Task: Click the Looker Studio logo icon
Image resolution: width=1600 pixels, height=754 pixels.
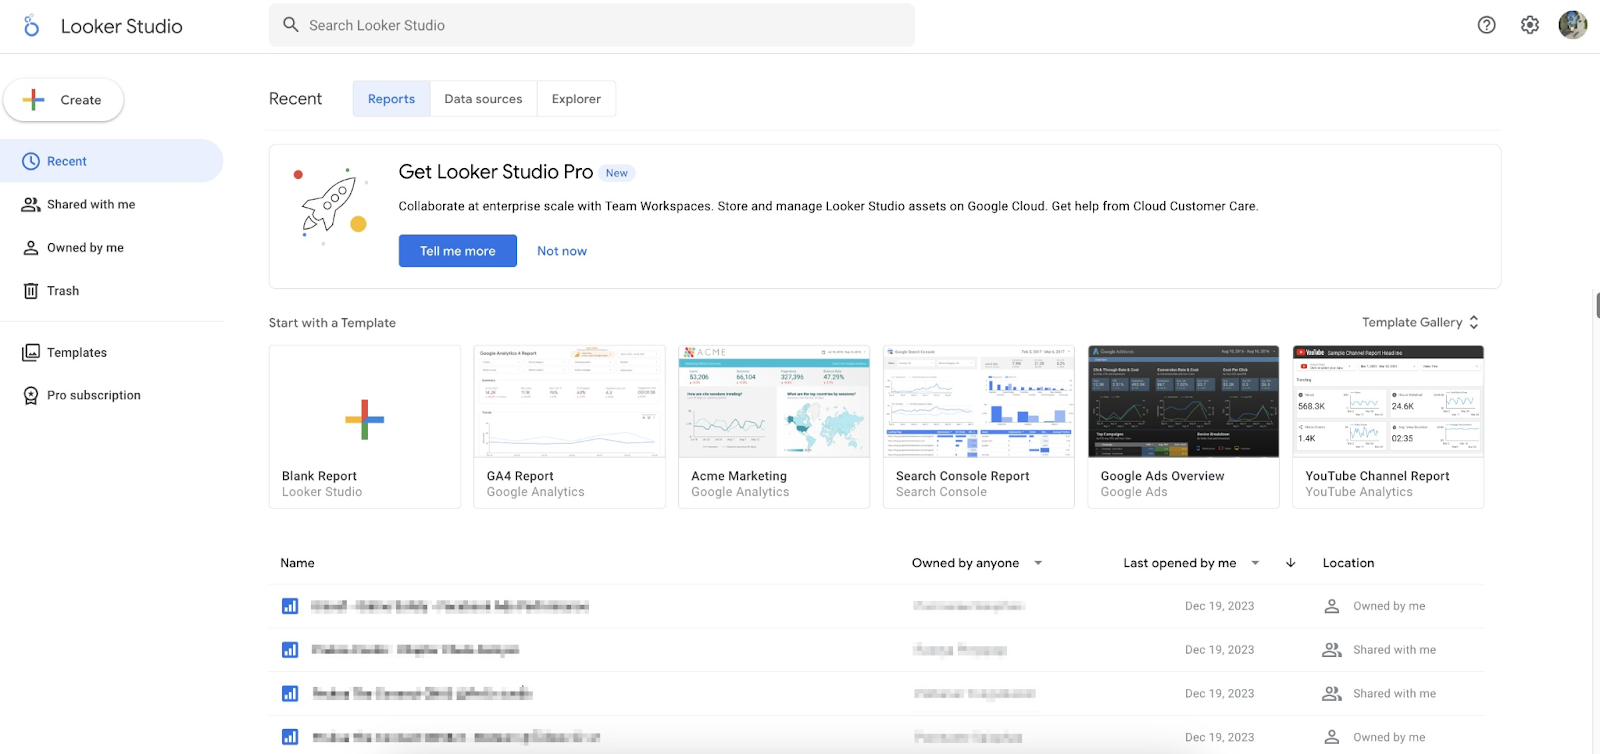Action: 31,26
